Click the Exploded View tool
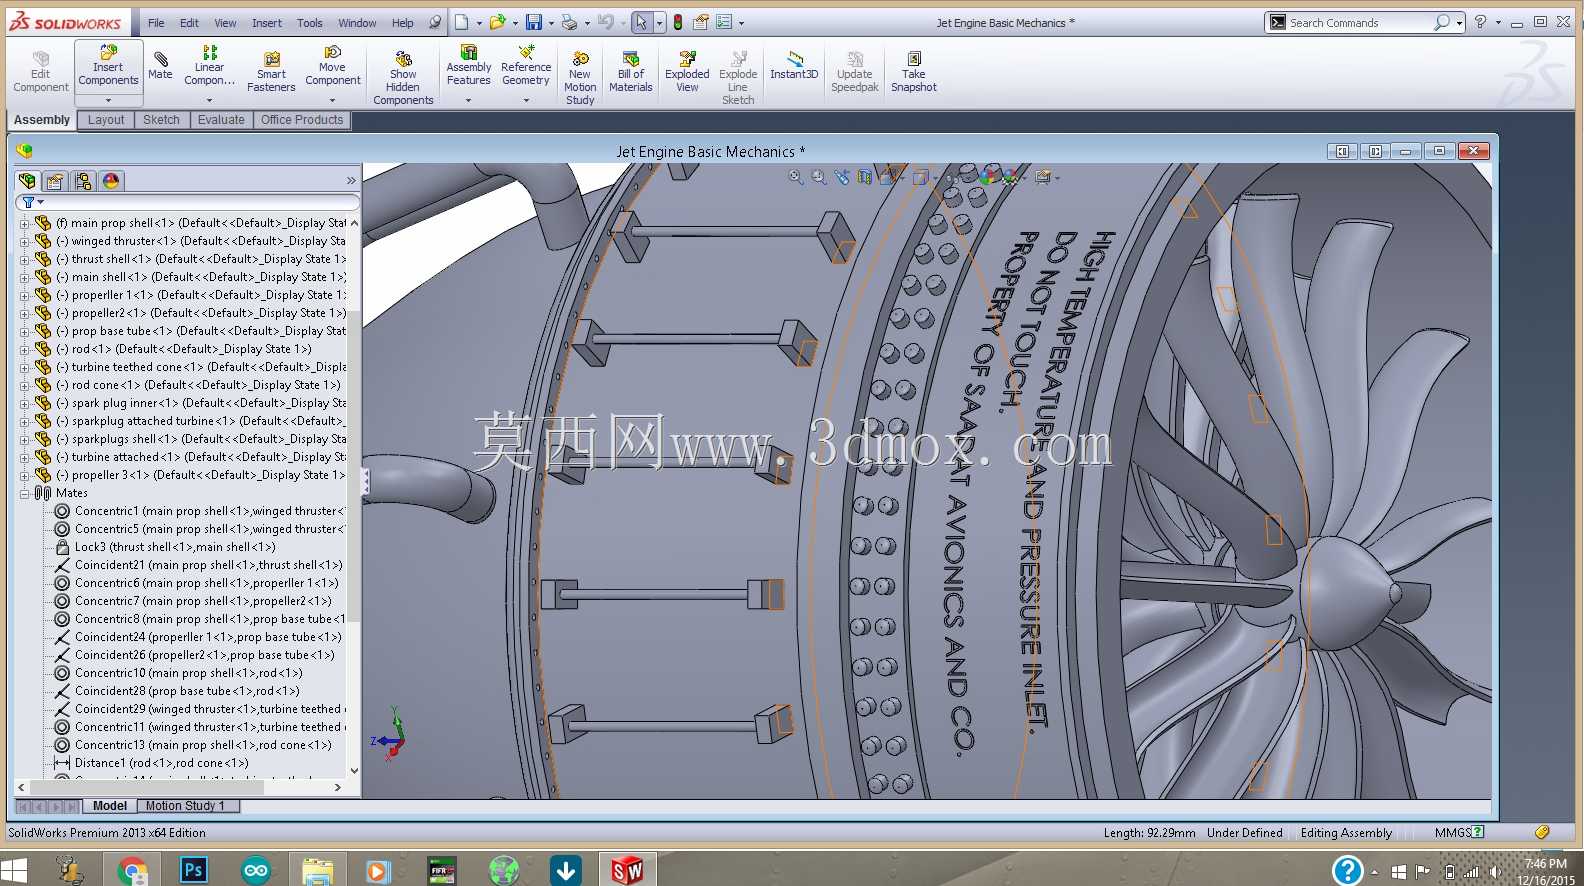The image size is (1584, 886). coord(687,73)
